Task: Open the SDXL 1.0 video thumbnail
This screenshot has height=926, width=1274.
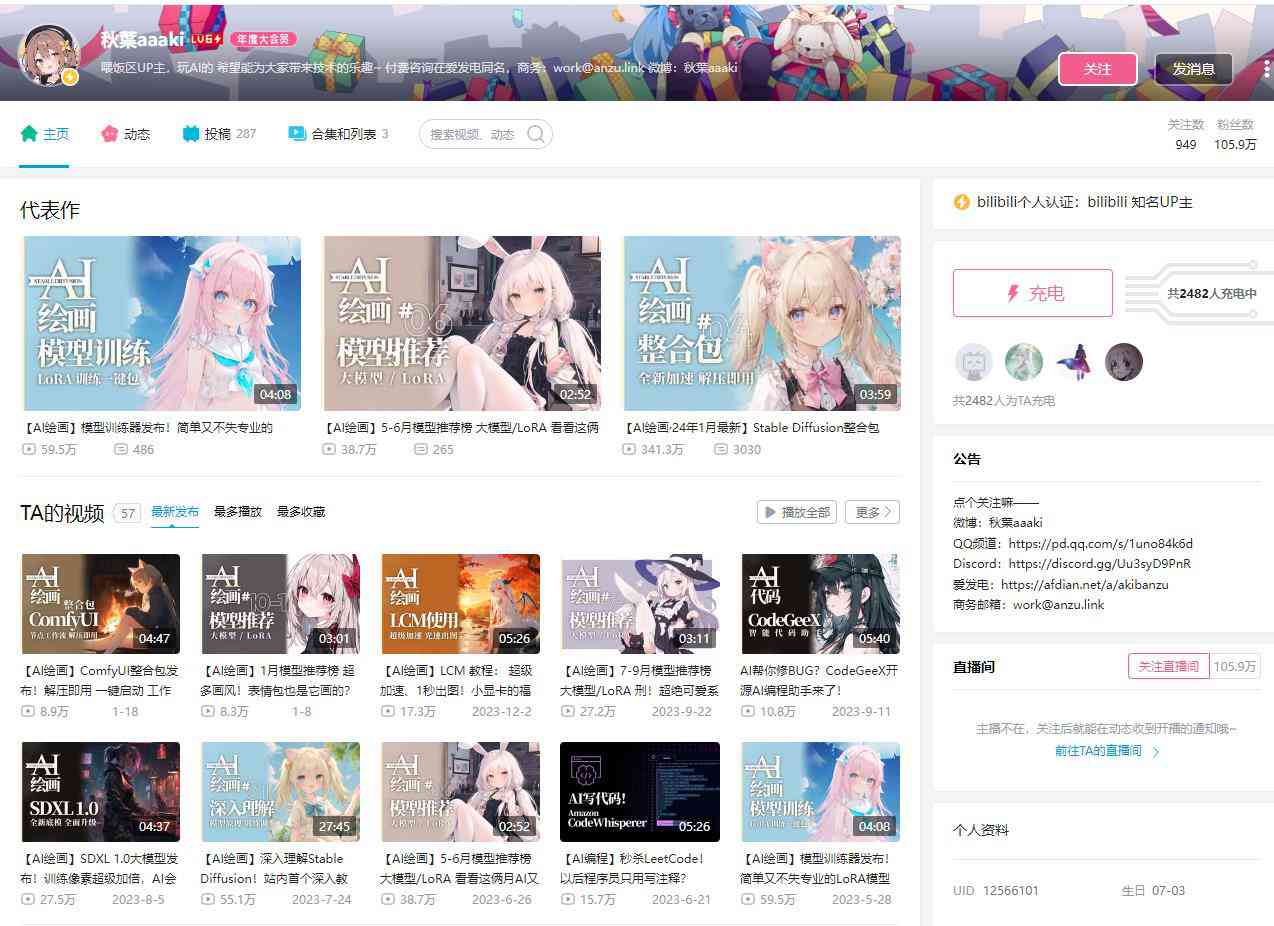Action: [x=101, y=792]
